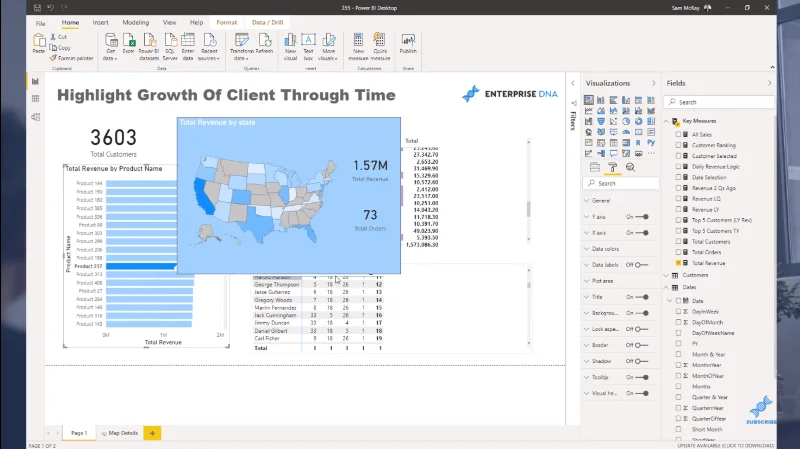Open the Data / Drill tab
800x449 pixels.
(267, 22)
